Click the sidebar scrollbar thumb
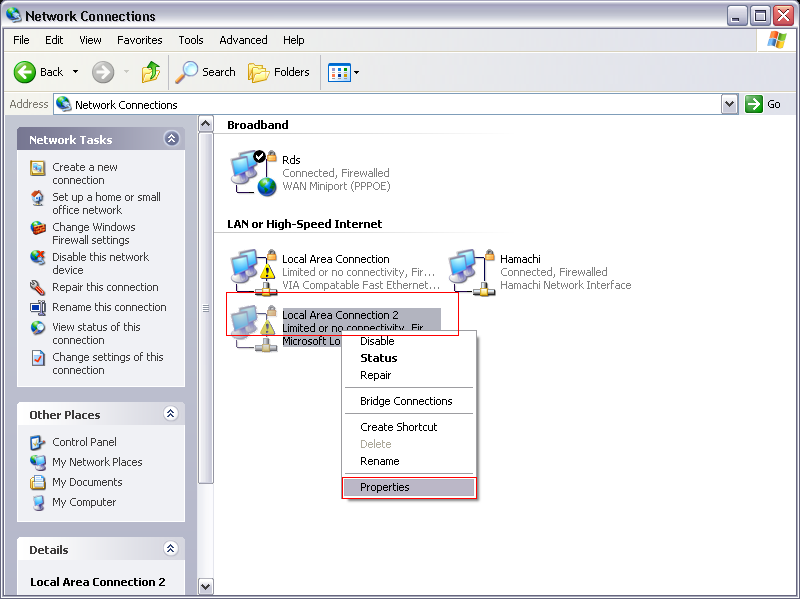The height and width of the screenshot is (599, 800). click(206, 308)
